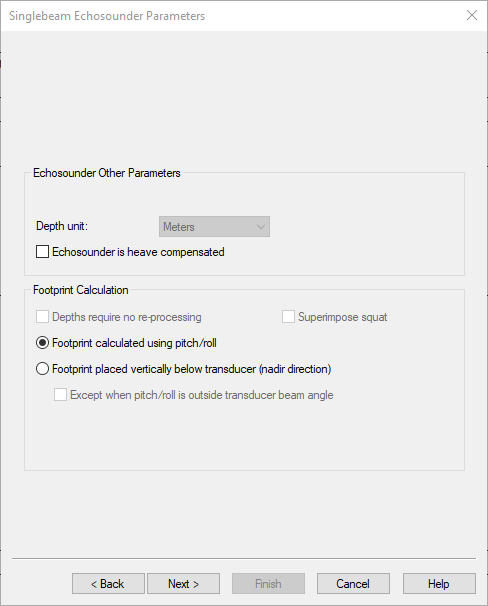Click the nadir direction option label text

pyautogui.click(x=192, y=369)
